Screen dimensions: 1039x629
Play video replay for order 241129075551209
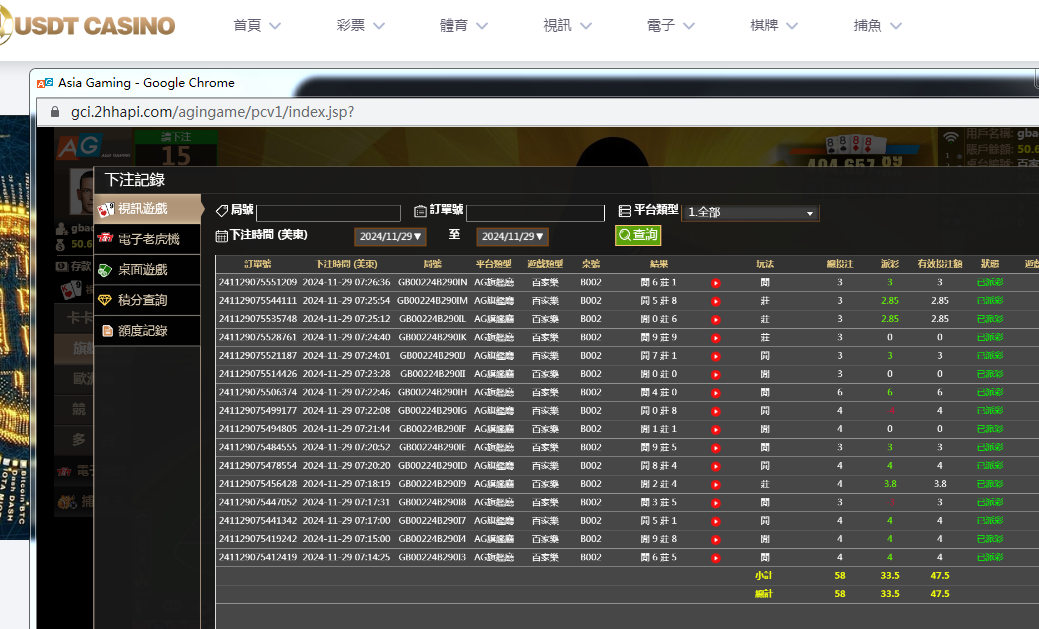pos(715,283)
